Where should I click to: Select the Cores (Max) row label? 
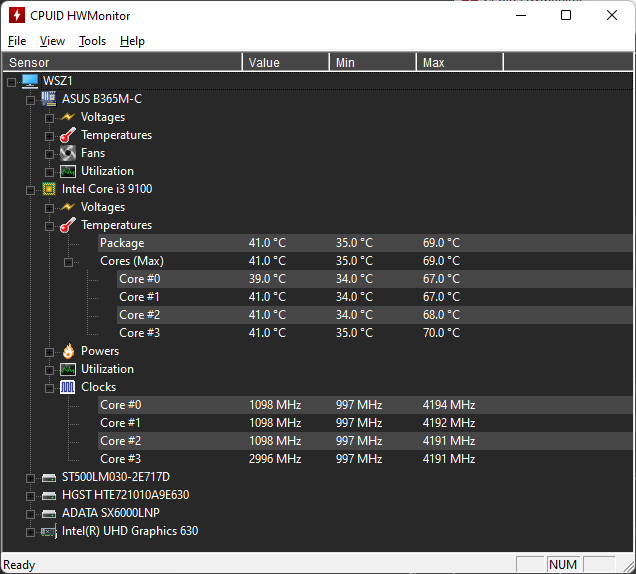tap(132, 261)
